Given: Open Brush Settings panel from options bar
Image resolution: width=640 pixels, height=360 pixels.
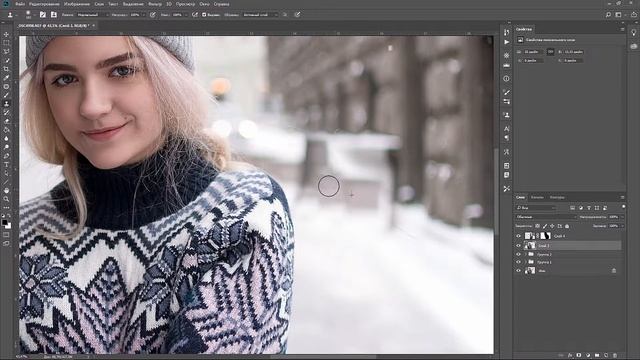Looking at the screenshot, I should pos(43,15).
